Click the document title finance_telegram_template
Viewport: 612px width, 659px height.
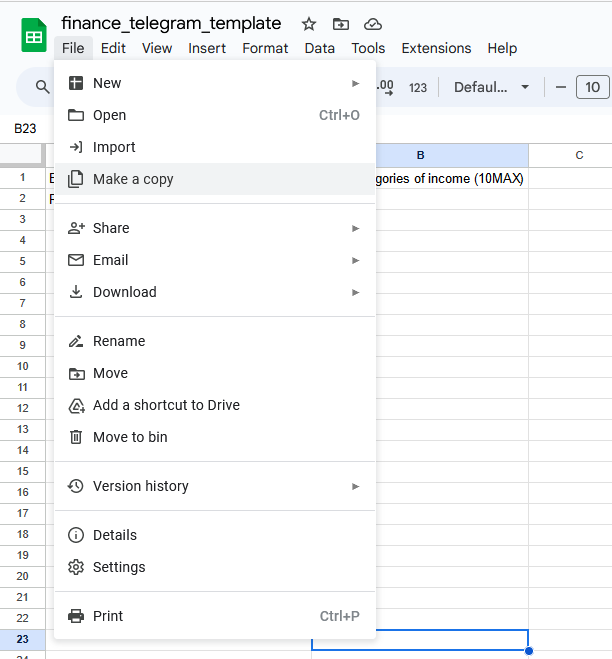tap(171, 24)
